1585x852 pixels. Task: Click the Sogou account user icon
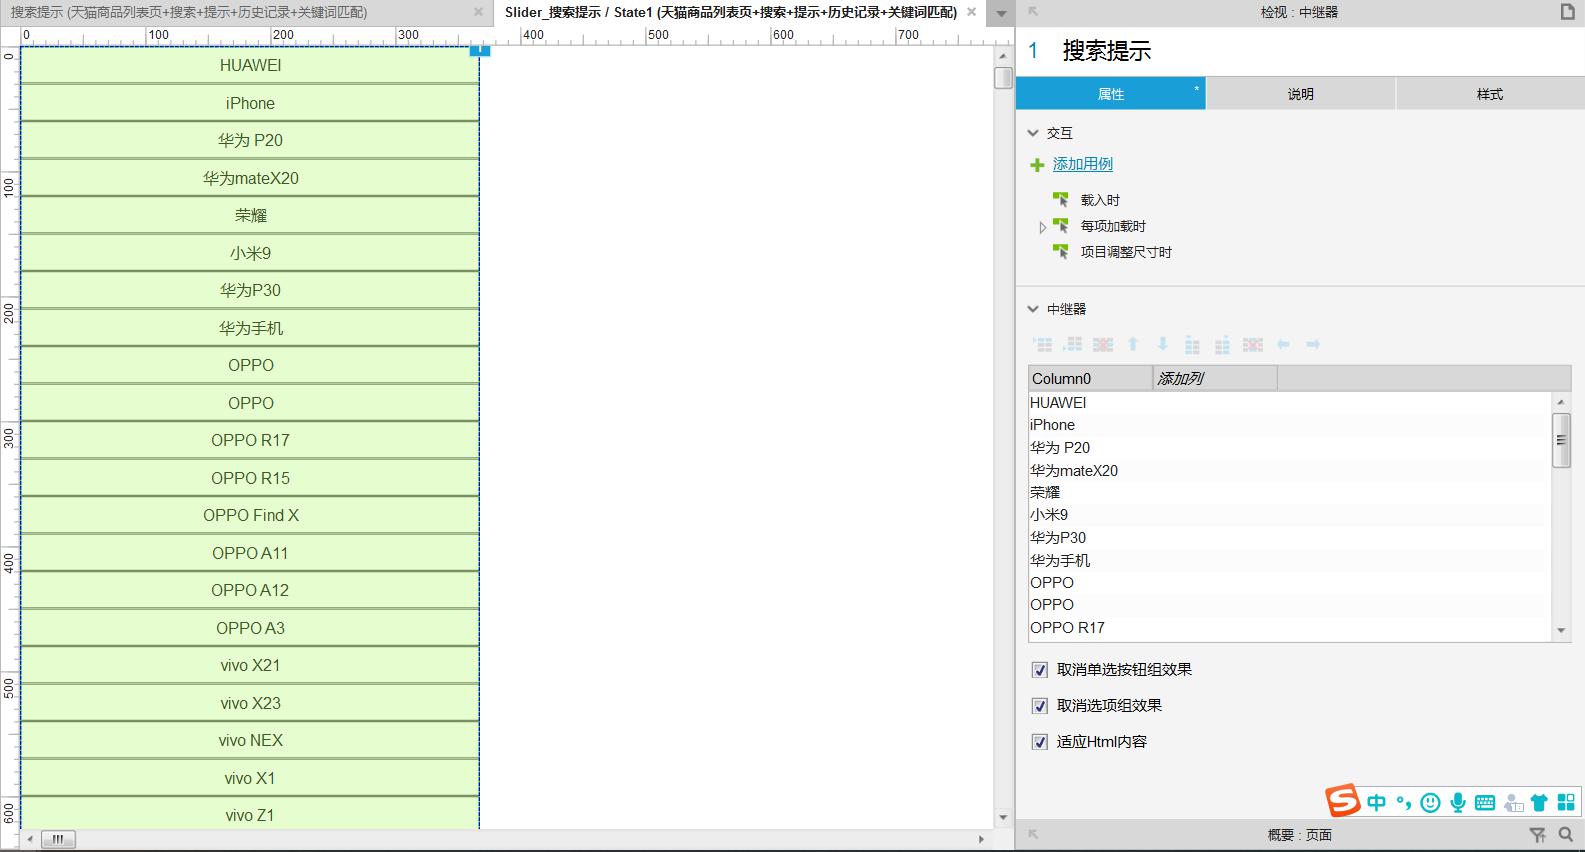(x=1513, y=802)
